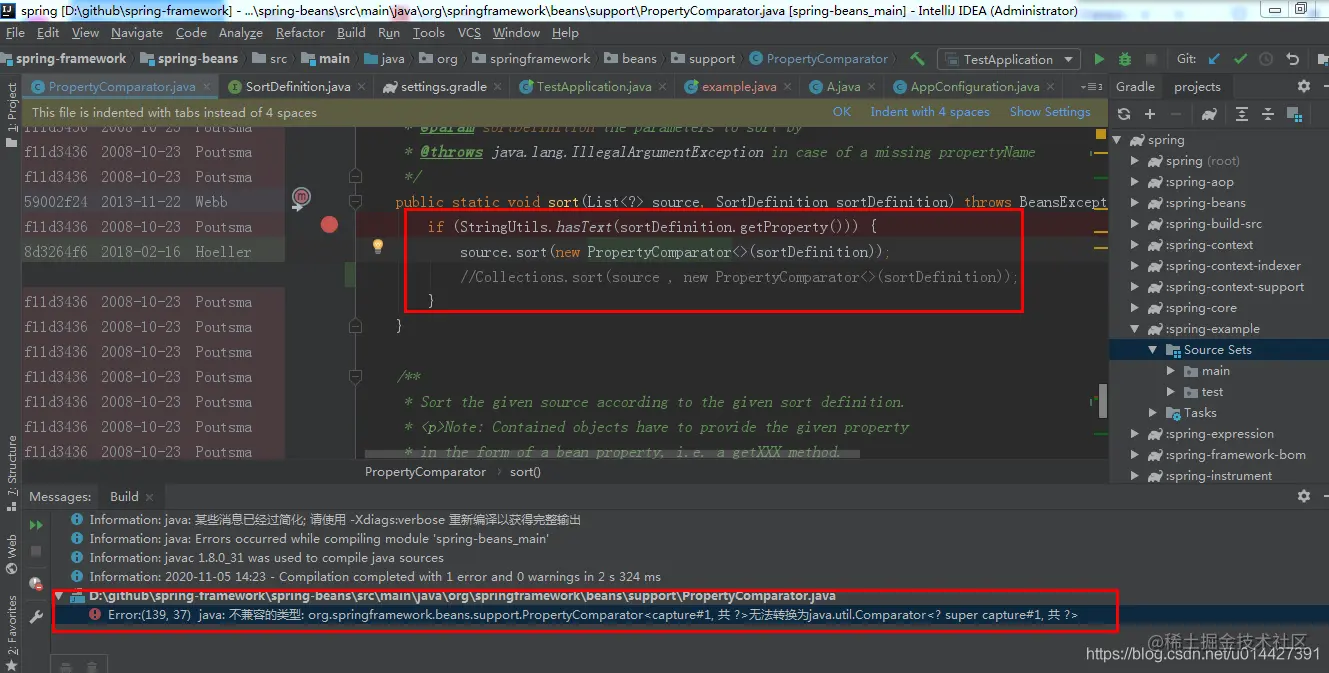The image size is (1329, 673).
Task: Run TestApplication with the green play icon
Action: click(1099, 59)
